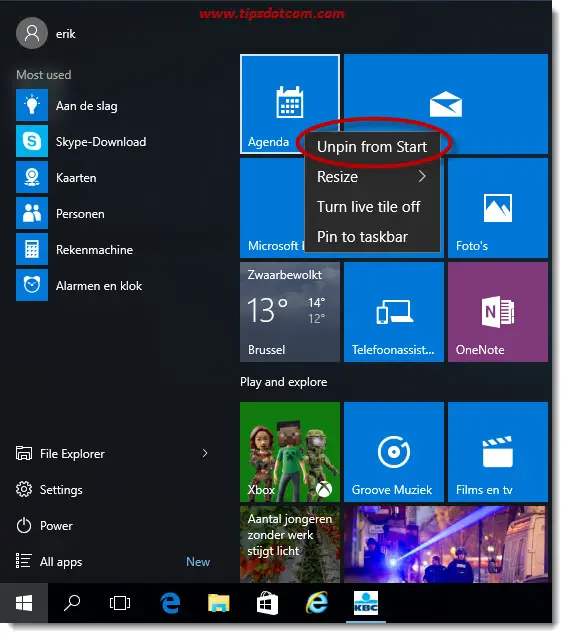Click the Alarmen en klok icon
Screen dimensions: 567x638
tap(32, 285)
